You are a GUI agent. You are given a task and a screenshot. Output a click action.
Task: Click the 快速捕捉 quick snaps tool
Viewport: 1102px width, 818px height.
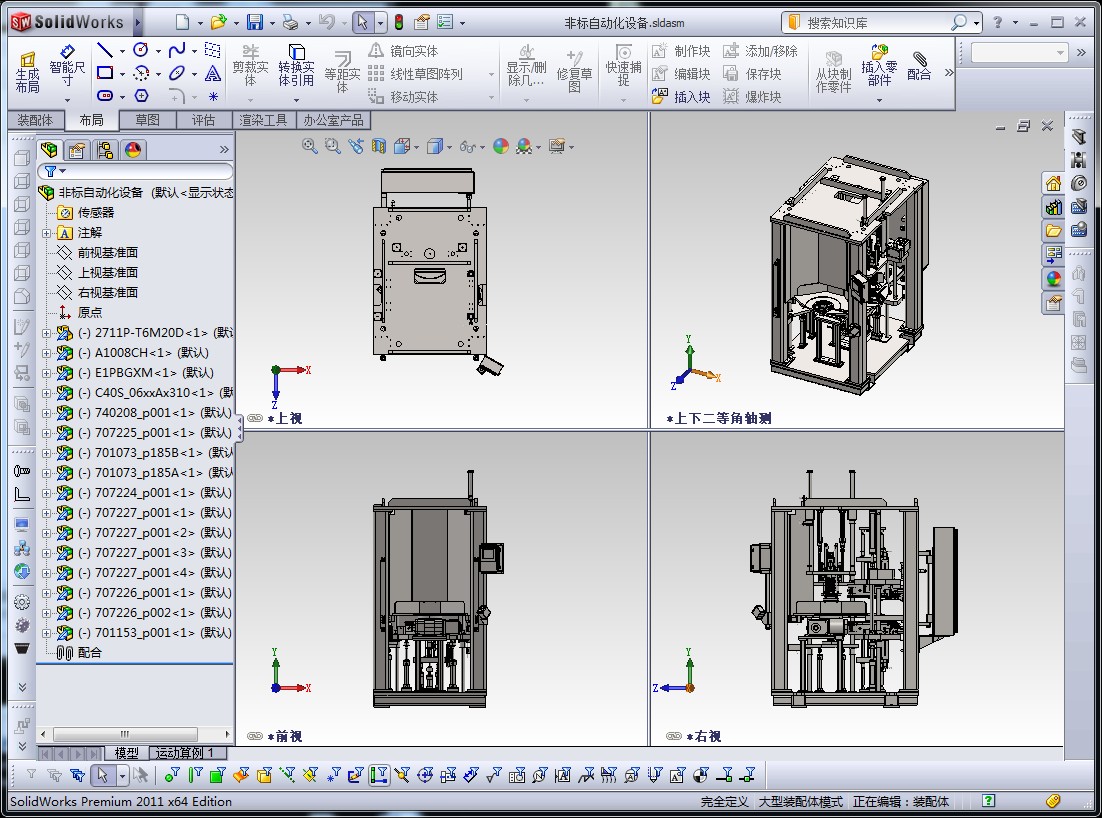[623, 67]
